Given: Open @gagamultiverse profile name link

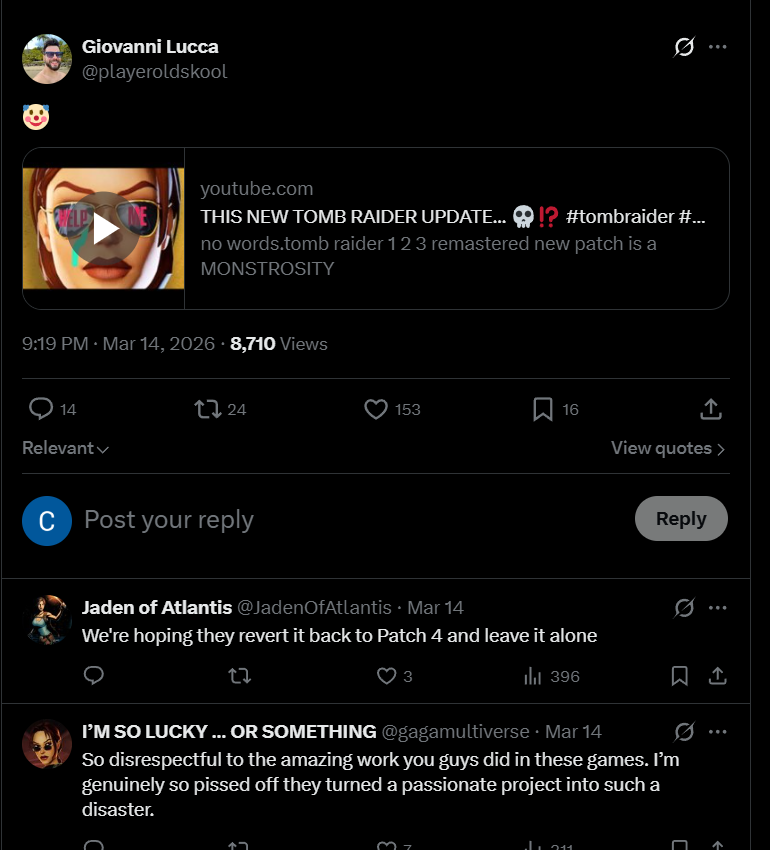Looking at the screenshot, I should [x=229, y=732].
